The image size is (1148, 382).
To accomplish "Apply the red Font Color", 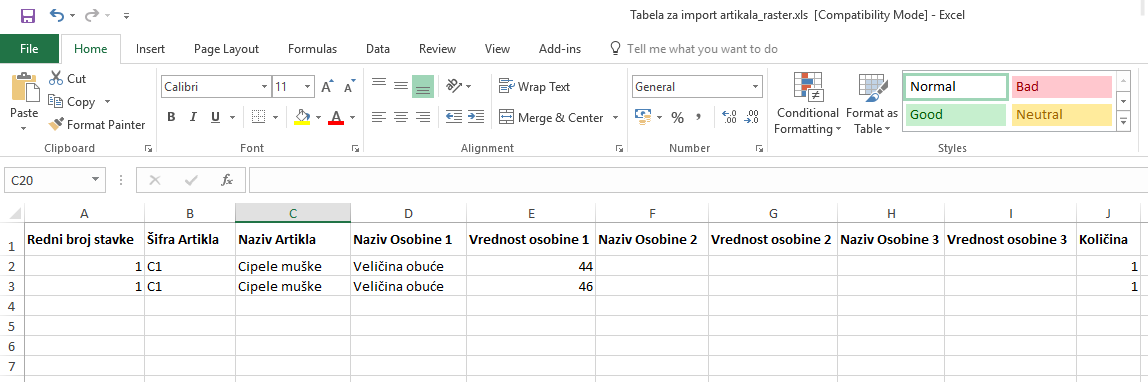I will pyautogui.click(x=336, y=117).
